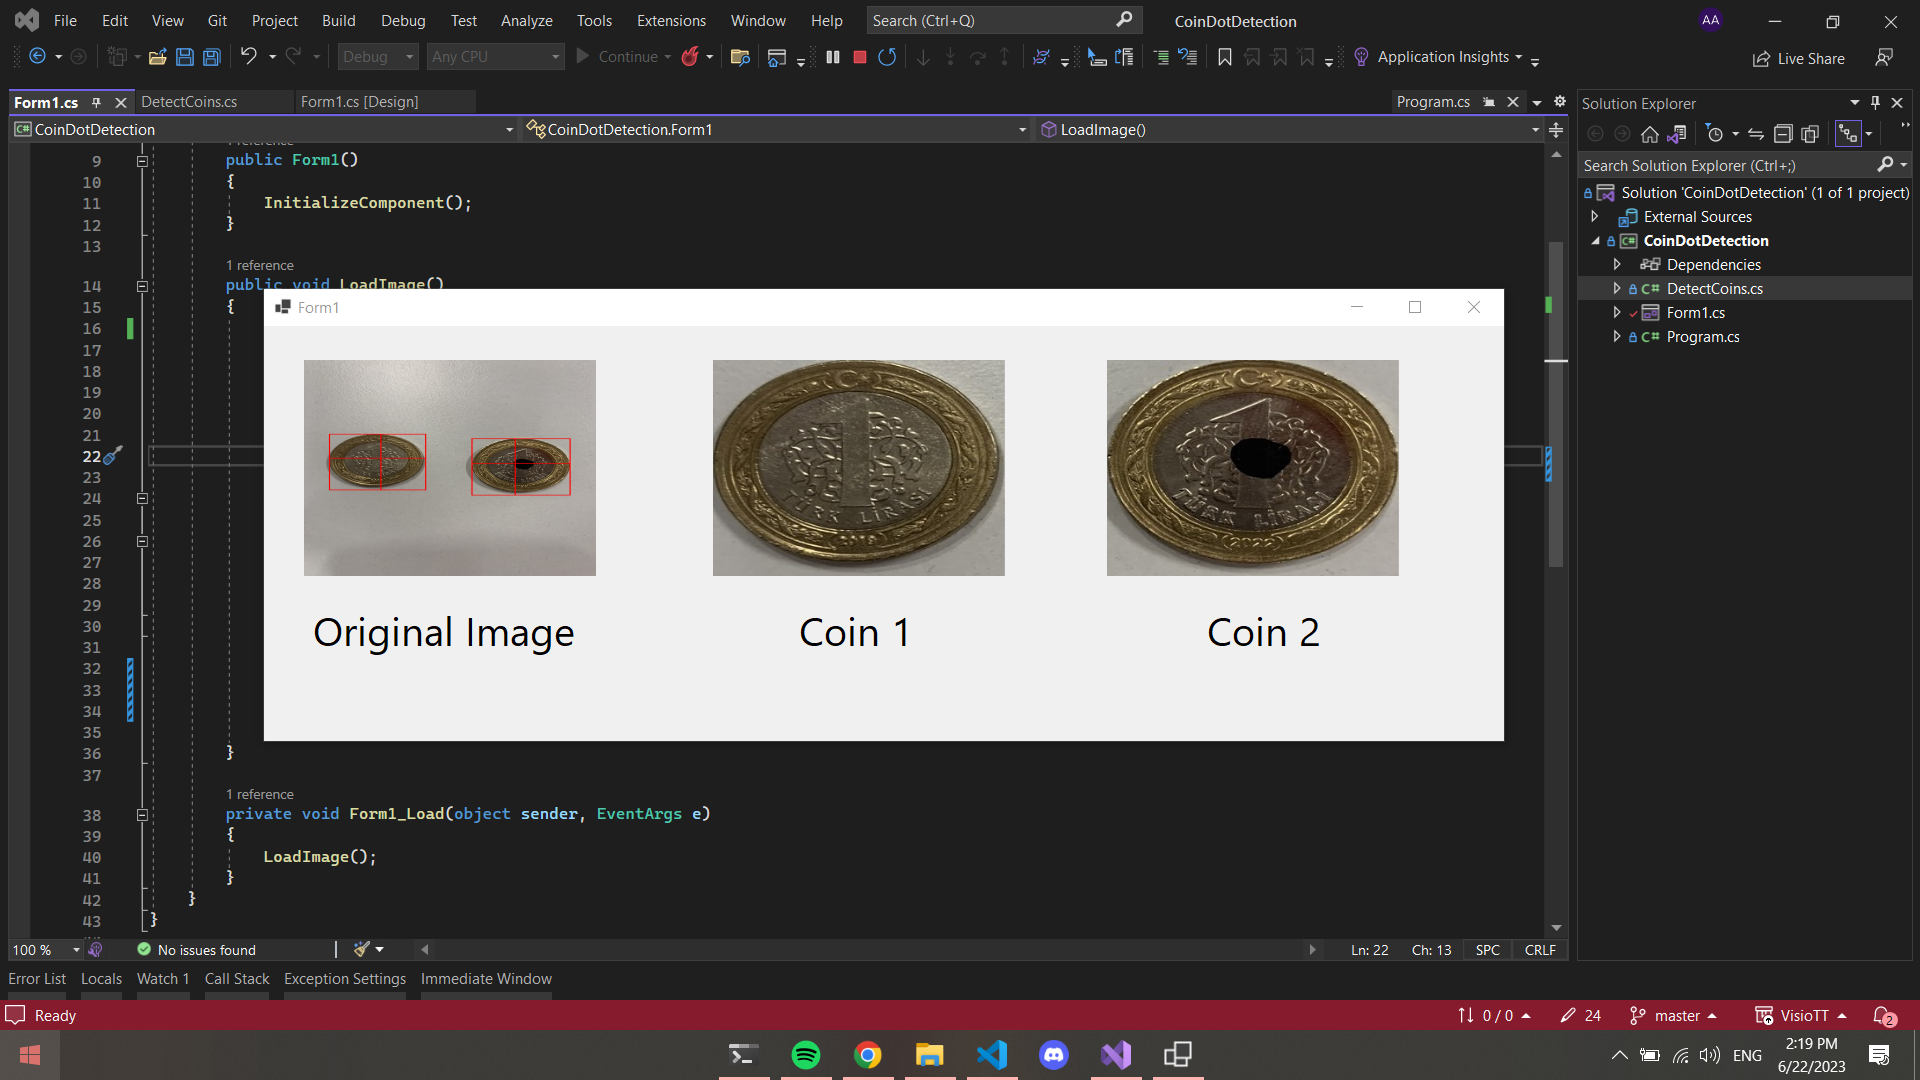The width and height of the screenshot is (1920, 1080).
Task: Toggle Show All Files in Solution Explorer
Action: (1810, 134)
